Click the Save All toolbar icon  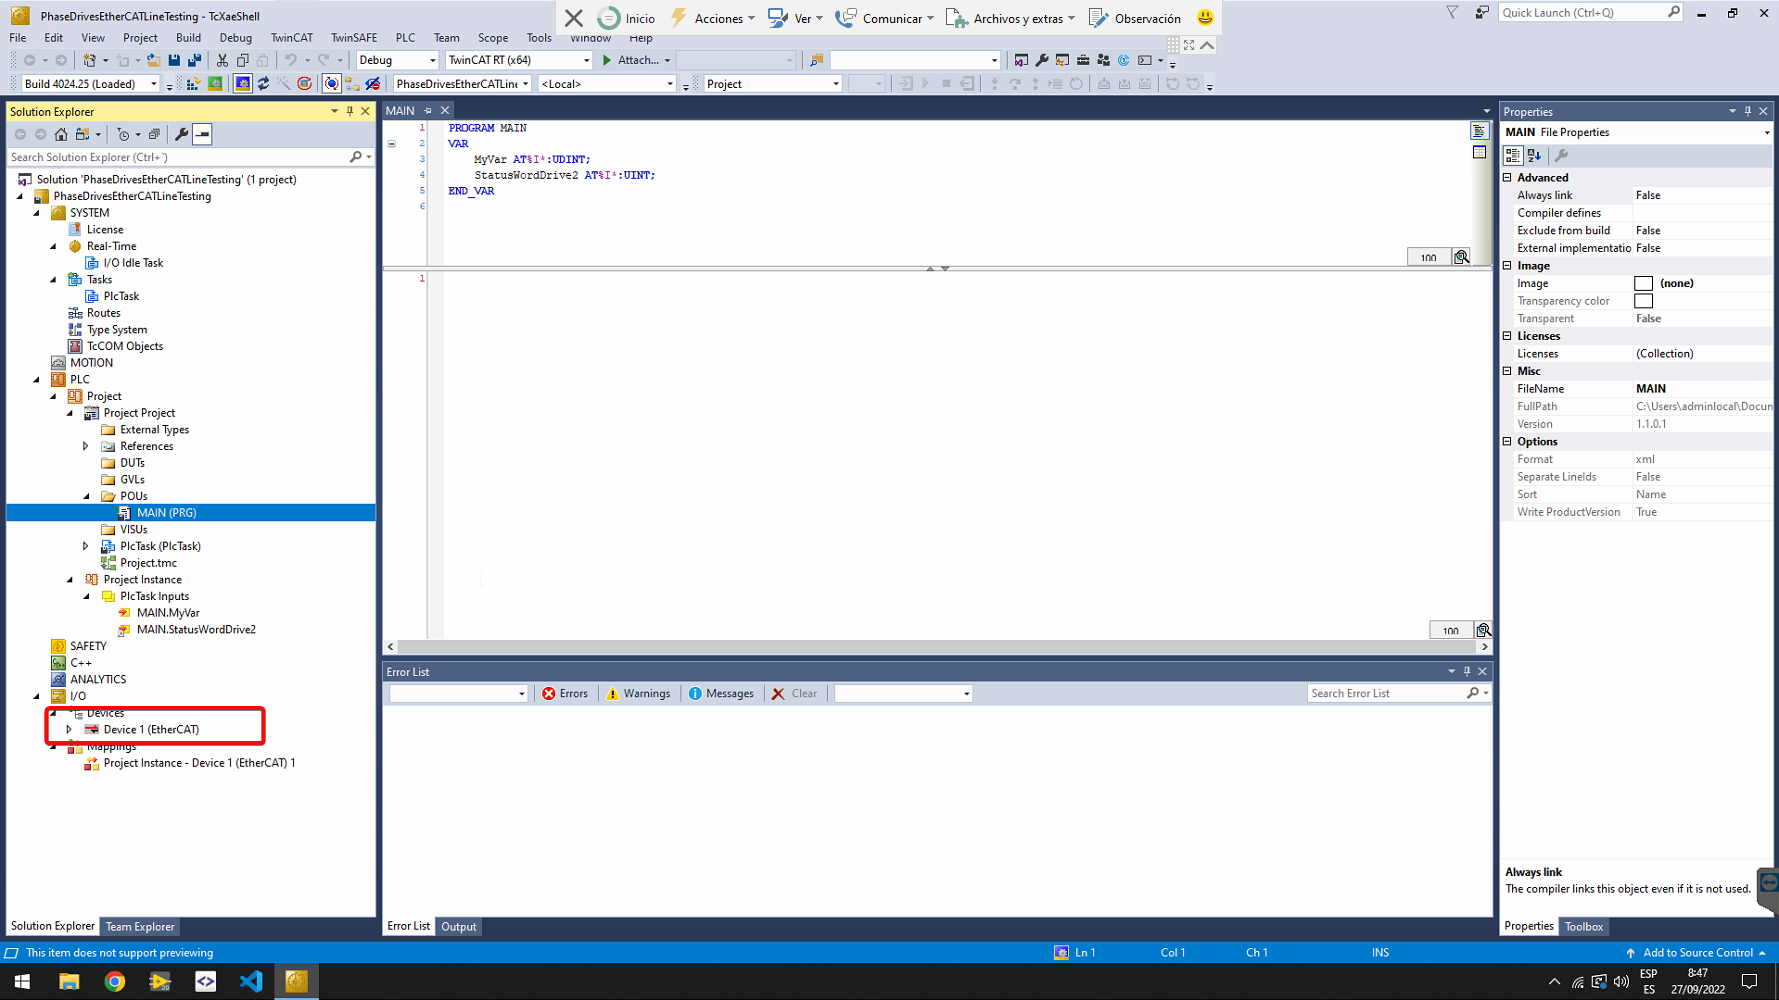pyautogui.click(x=194, y=60)
